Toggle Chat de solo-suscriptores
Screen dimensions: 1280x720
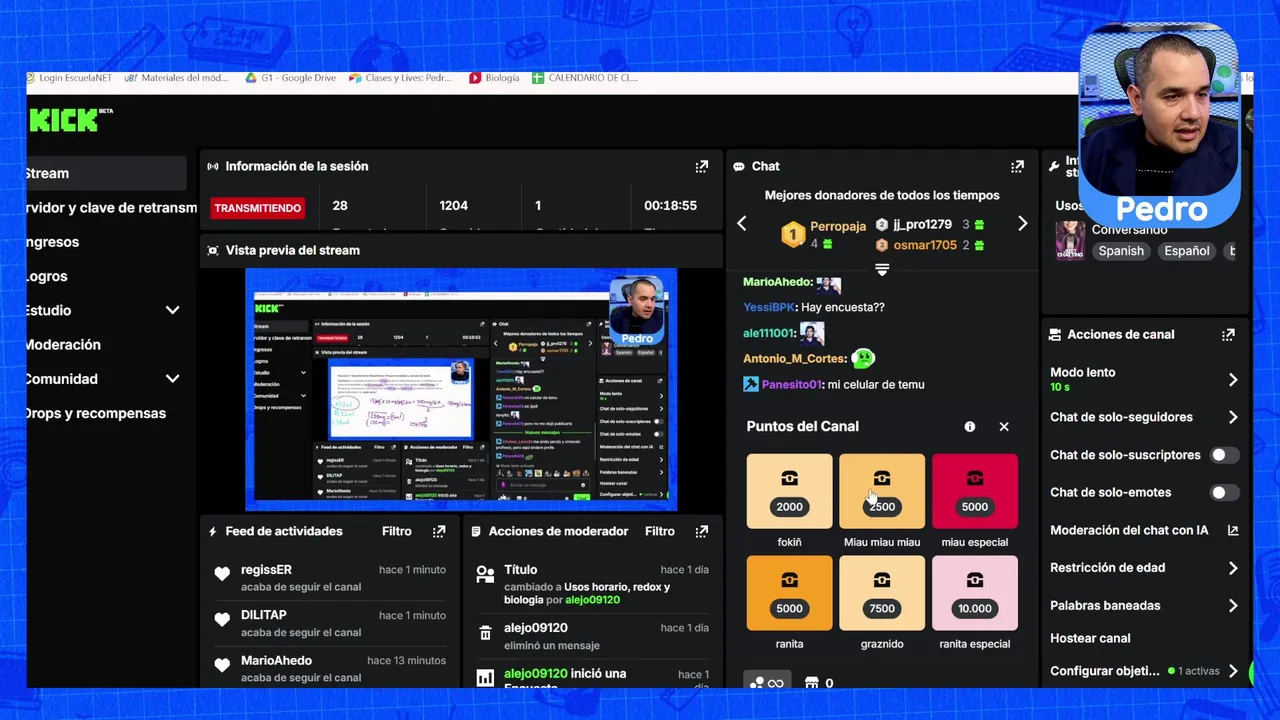(1225, 455)
